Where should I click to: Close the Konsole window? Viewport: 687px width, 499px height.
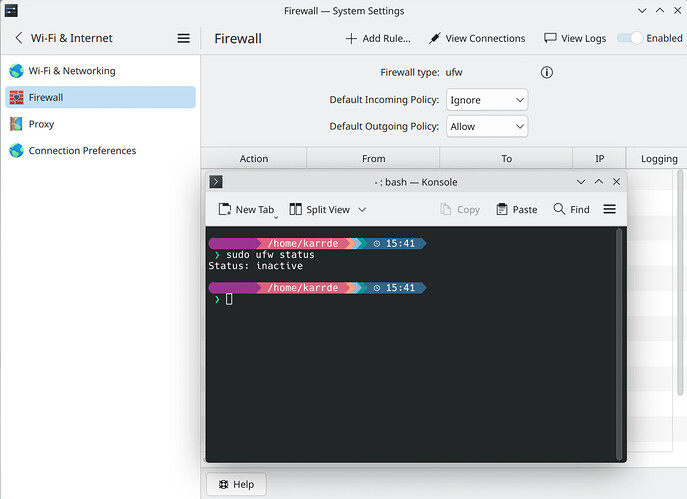[616, 182]
